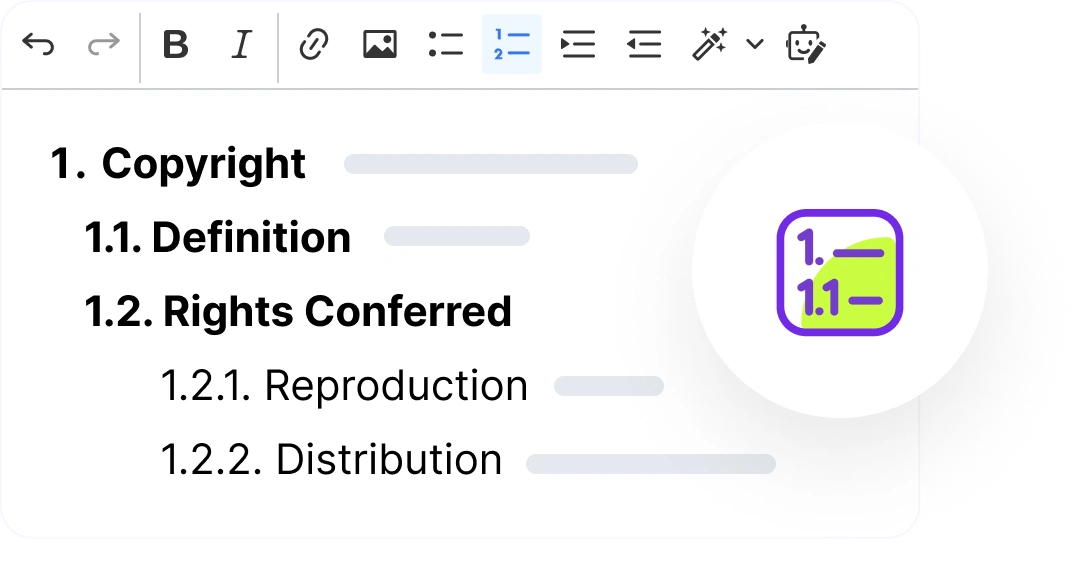Toggle Bold formatting
This screenshot has width=1092, height=561.
tap(176, 45)
